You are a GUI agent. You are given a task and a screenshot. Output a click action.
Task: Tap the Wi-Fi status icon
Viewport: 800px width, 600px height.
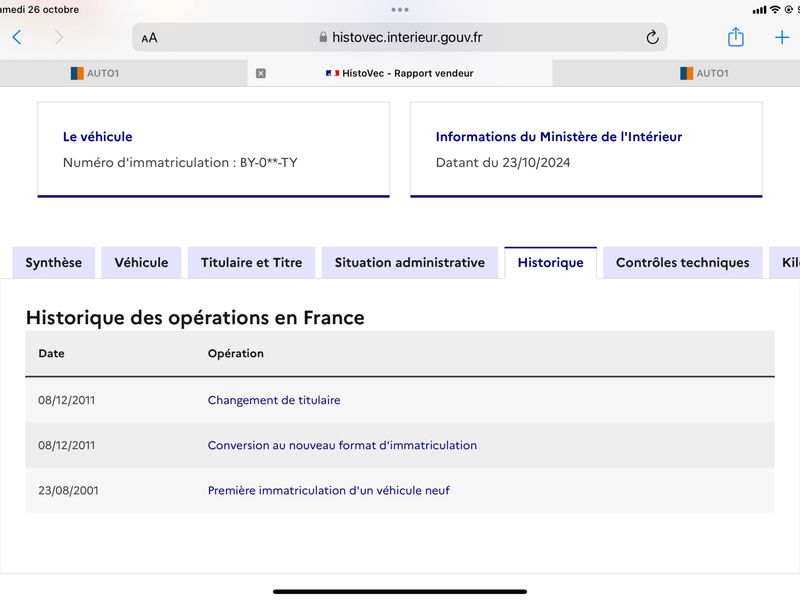point(775,9)
